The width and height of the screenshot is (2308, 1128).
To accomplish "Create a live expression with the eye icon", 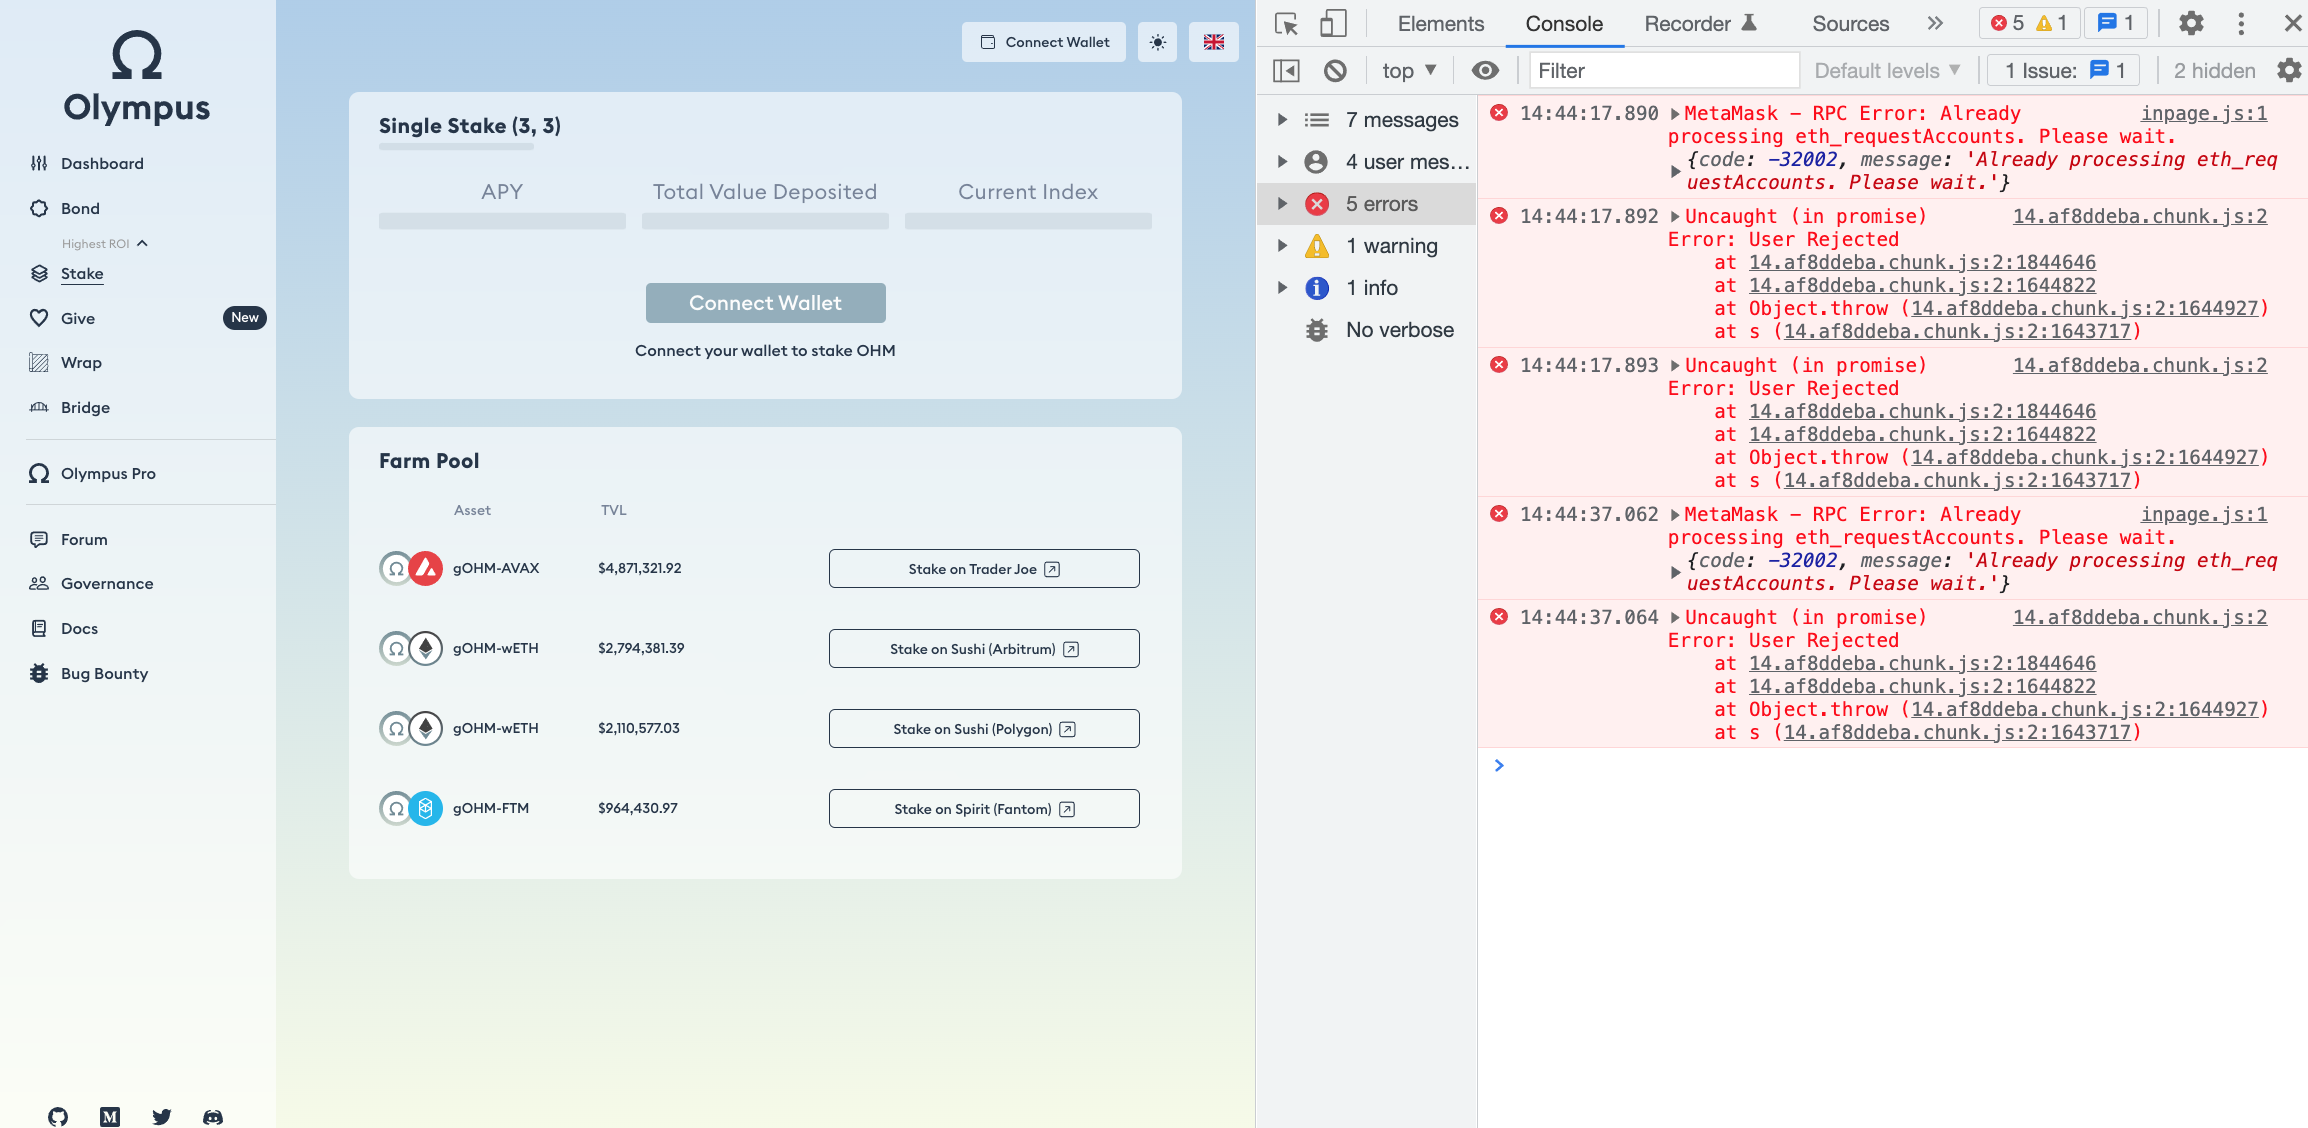I will pyautogui.click(x=1485, y=70).
